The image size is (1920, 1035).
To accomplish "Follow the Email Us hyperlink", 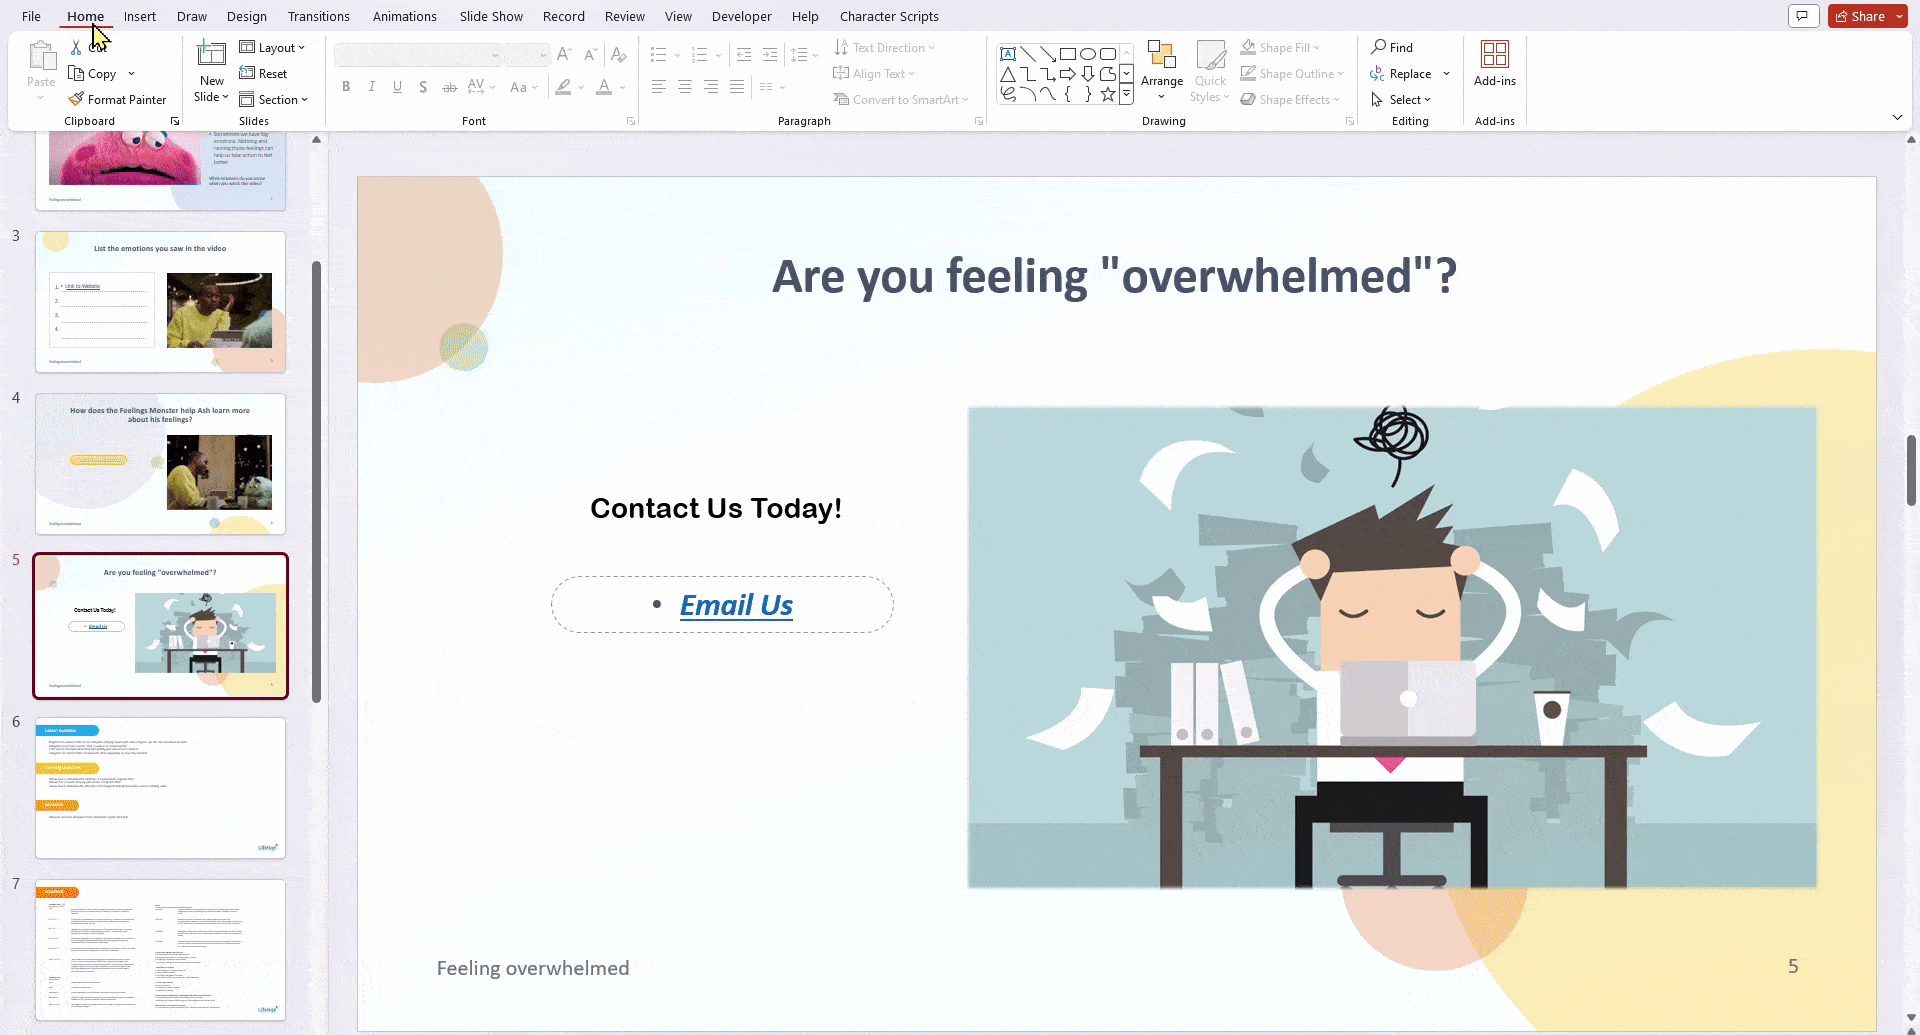I will (736, 604).
